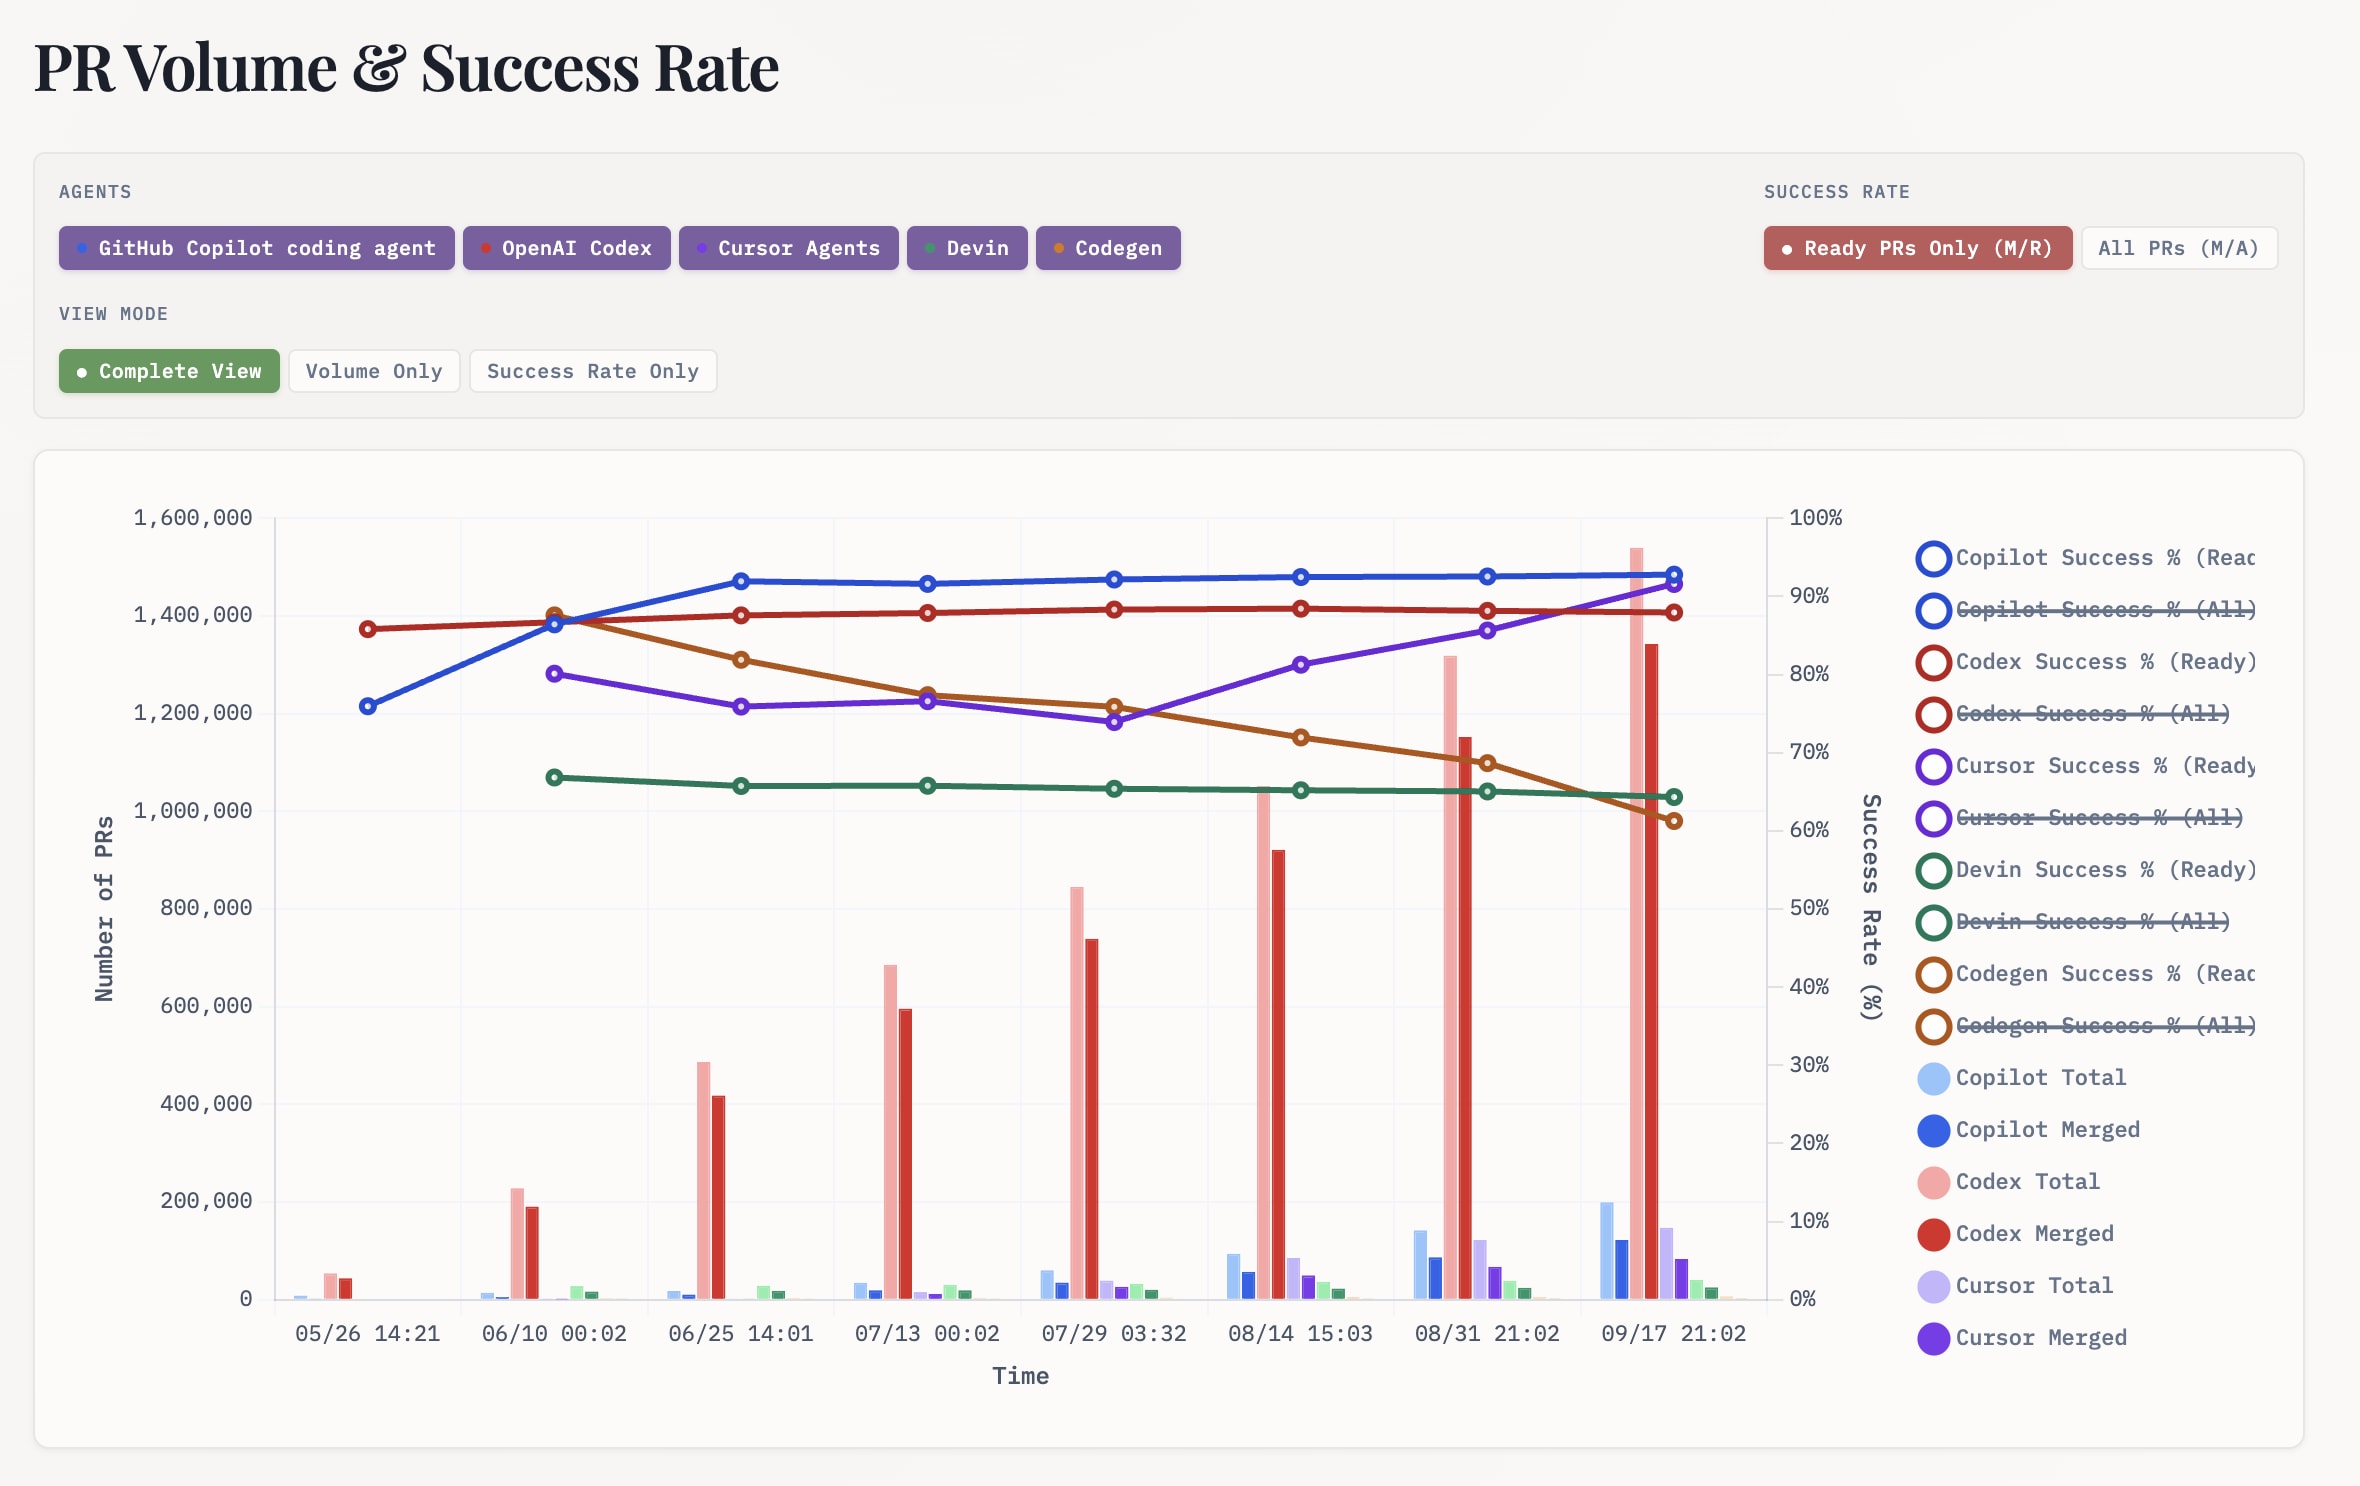Click Codegen Success % (Ready) legend marker
Image resolution: width=2360 pixels, height=1486 pixels.
click(1933, 974)
